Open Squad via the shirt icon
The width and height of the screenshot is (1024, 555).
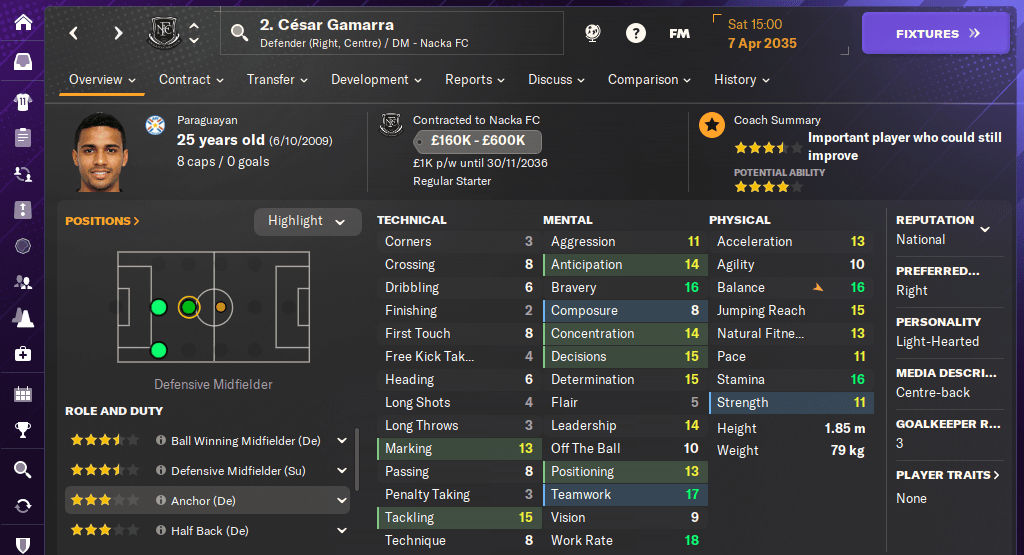click(x=23, y=101)
